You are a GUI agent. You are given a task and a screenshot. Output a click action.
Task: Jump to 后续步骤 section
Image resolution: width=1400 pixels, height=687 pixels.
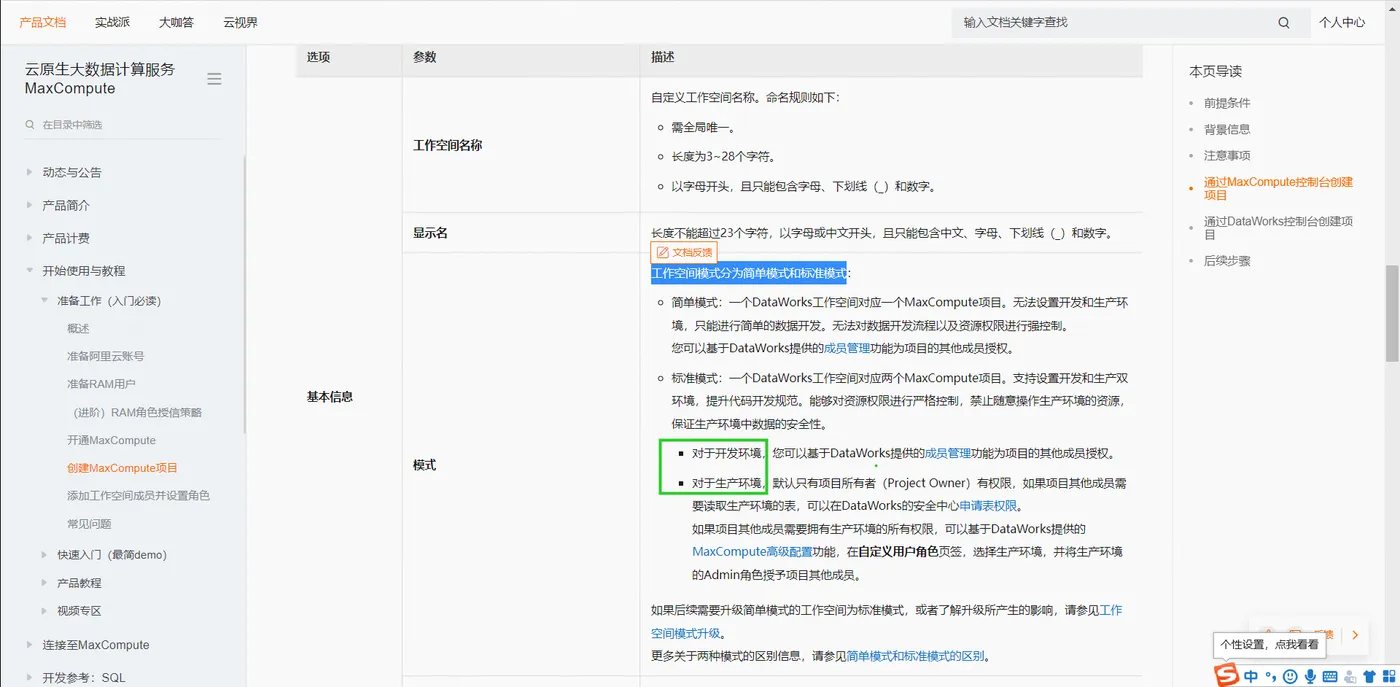tap(1227, 261)
